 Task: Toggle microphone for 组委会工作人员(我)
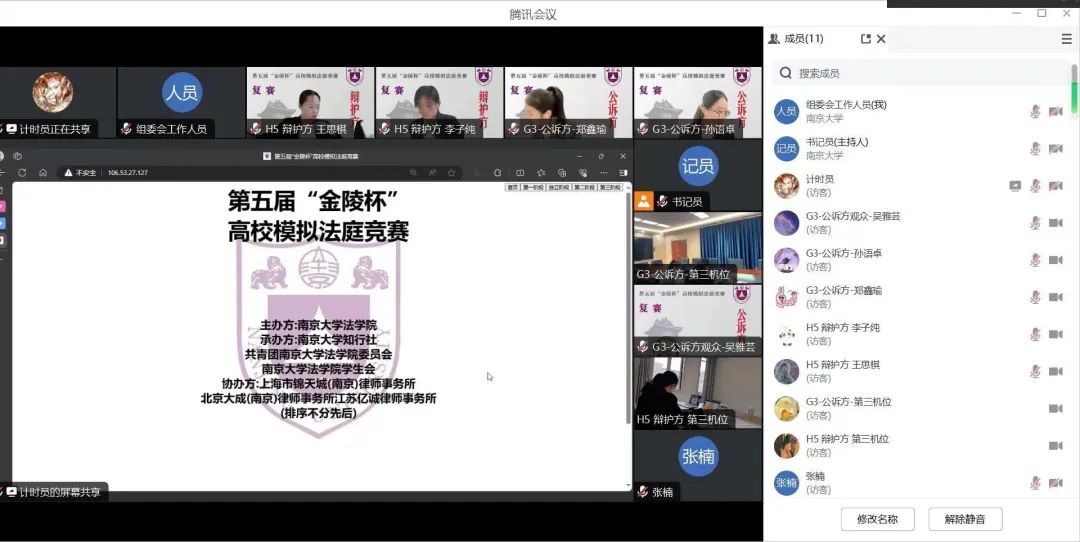tap(1035, 111)
